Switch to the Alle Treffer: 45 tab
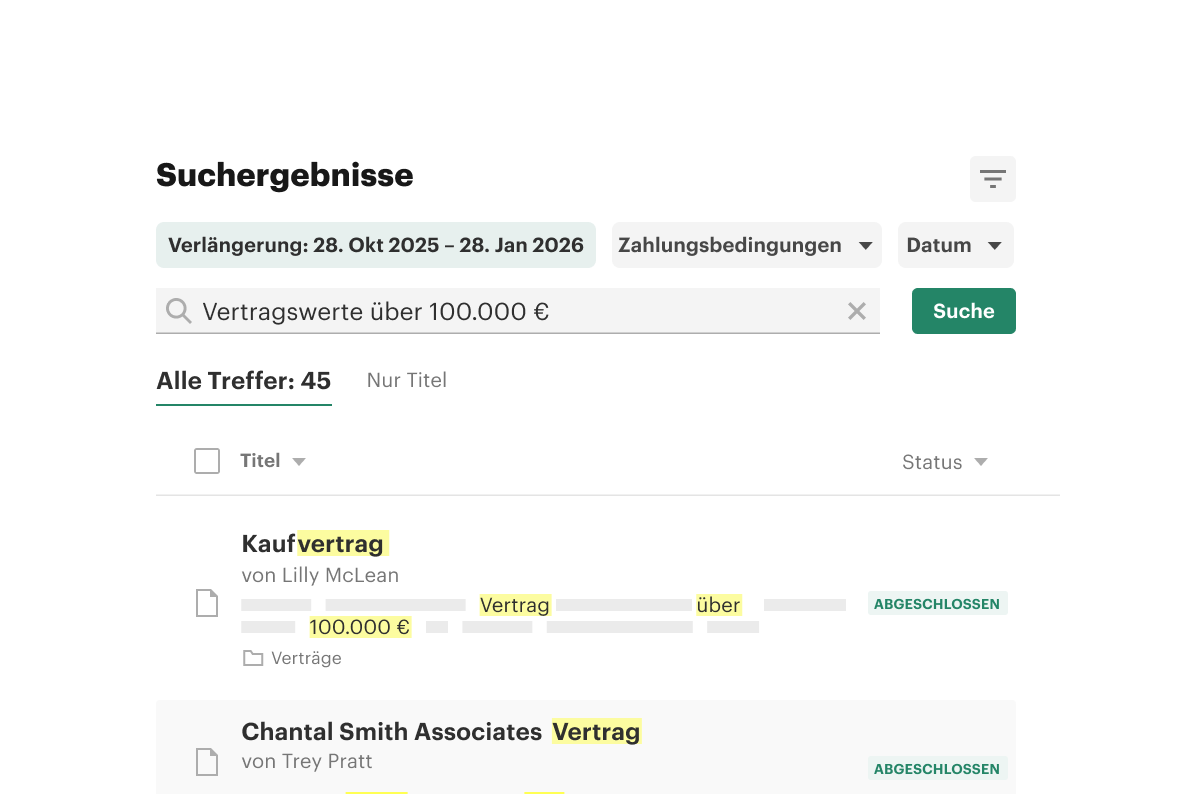Image resolution: width=1180 pixels, height=794 pixels. coord(244,381)
